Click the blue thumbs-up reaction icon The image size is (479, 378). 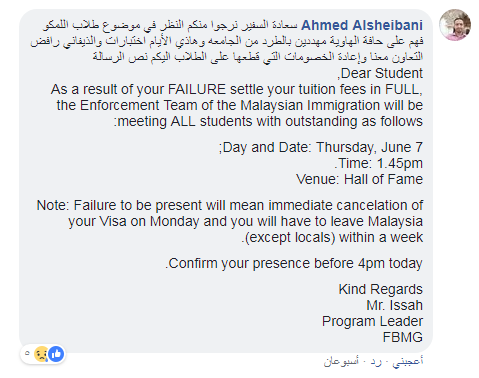(x=56, y=354)
